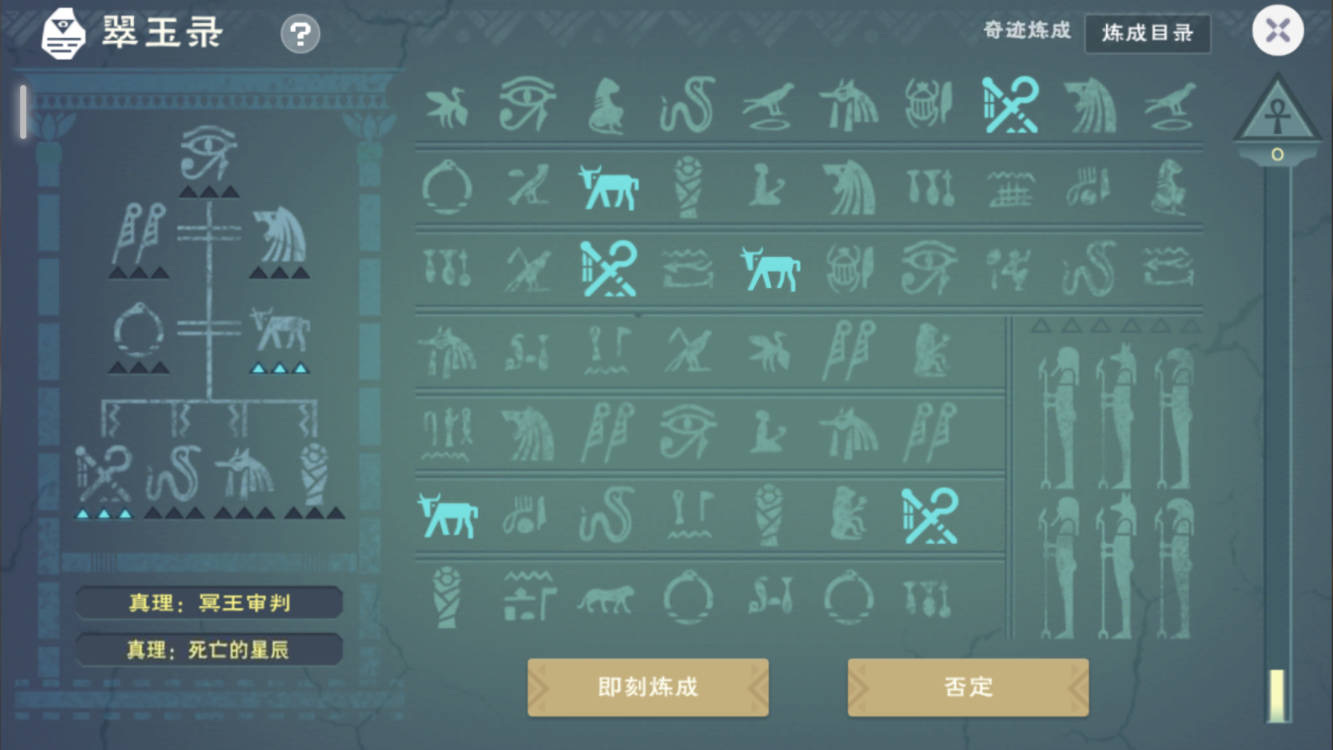1333x750 pixels.
Task: Select the highlighted bull glyph in second row
Action: point(609,187)
